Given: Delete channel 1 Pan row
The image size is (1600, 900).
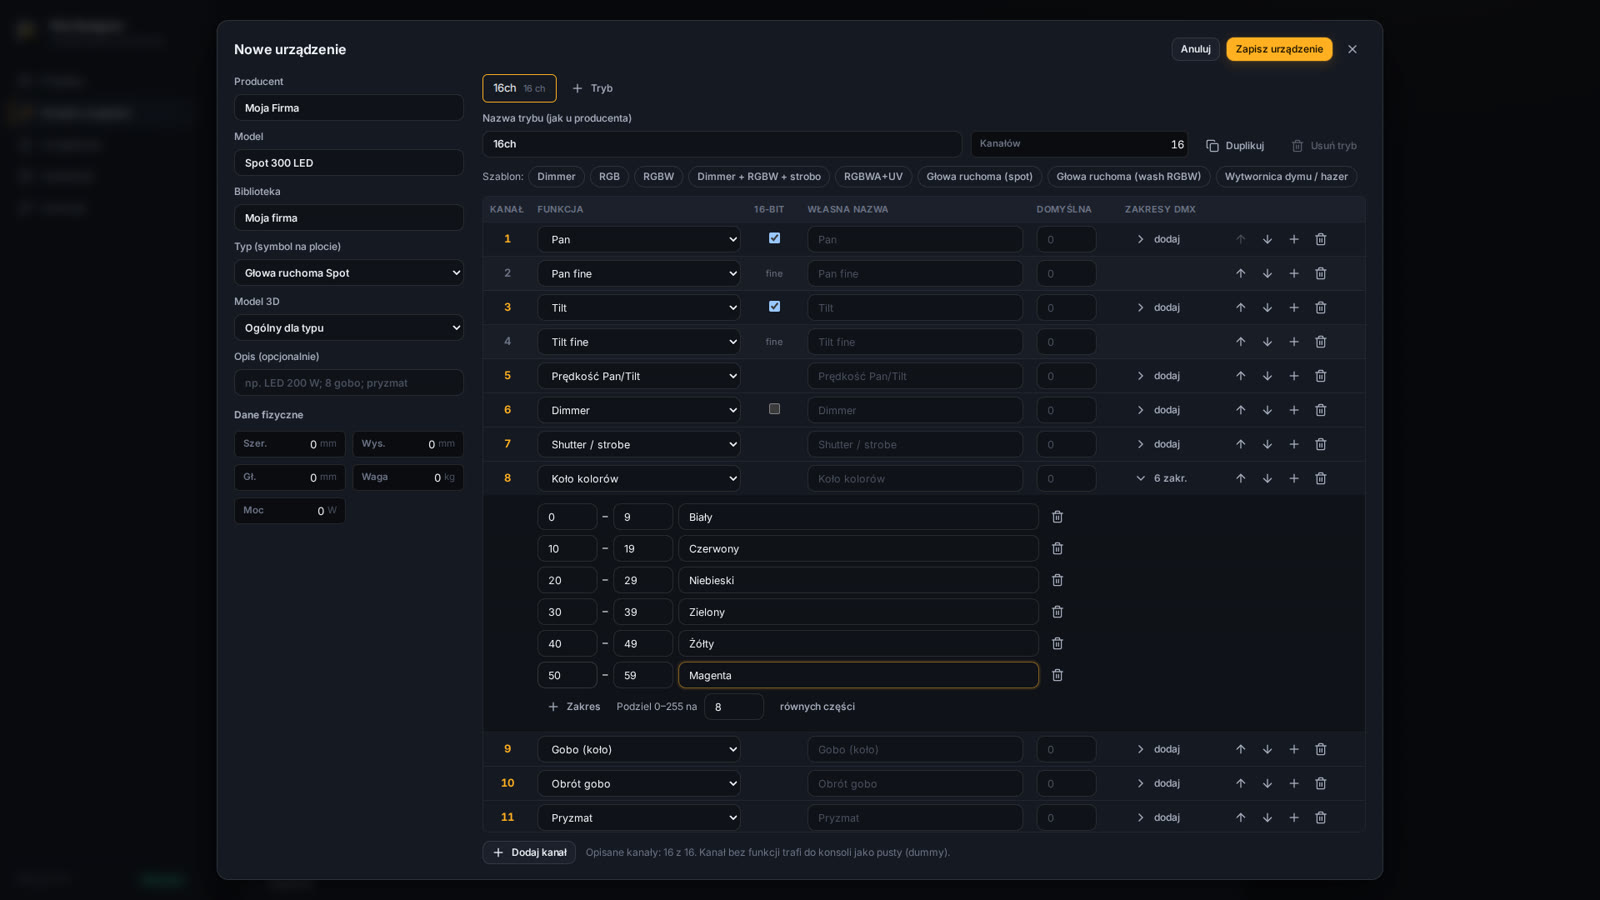Looking at the screenshot, I should point(1320,239).
